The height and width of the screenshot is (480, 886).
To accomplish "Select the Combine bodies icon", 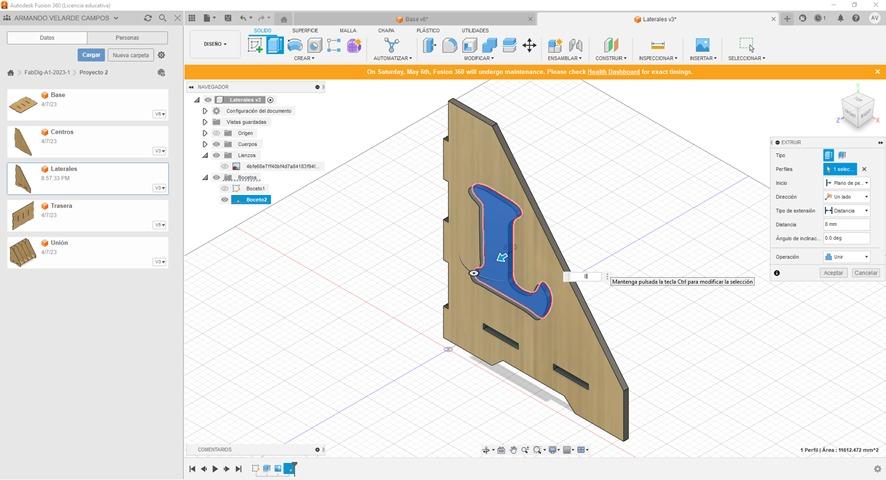I will pos(489,45).
